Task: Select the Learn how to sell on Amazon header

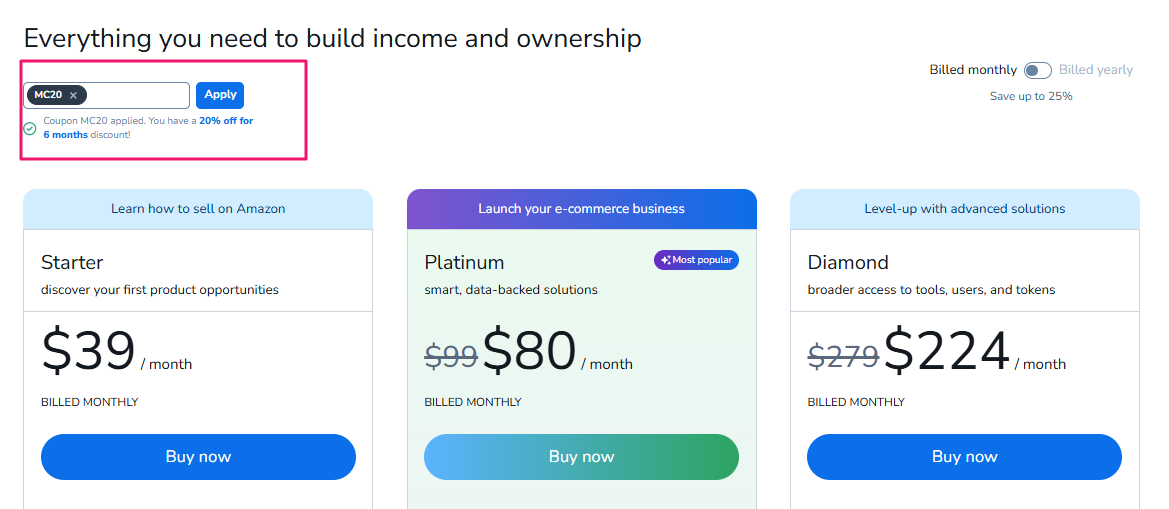Action: pos(198,209)
